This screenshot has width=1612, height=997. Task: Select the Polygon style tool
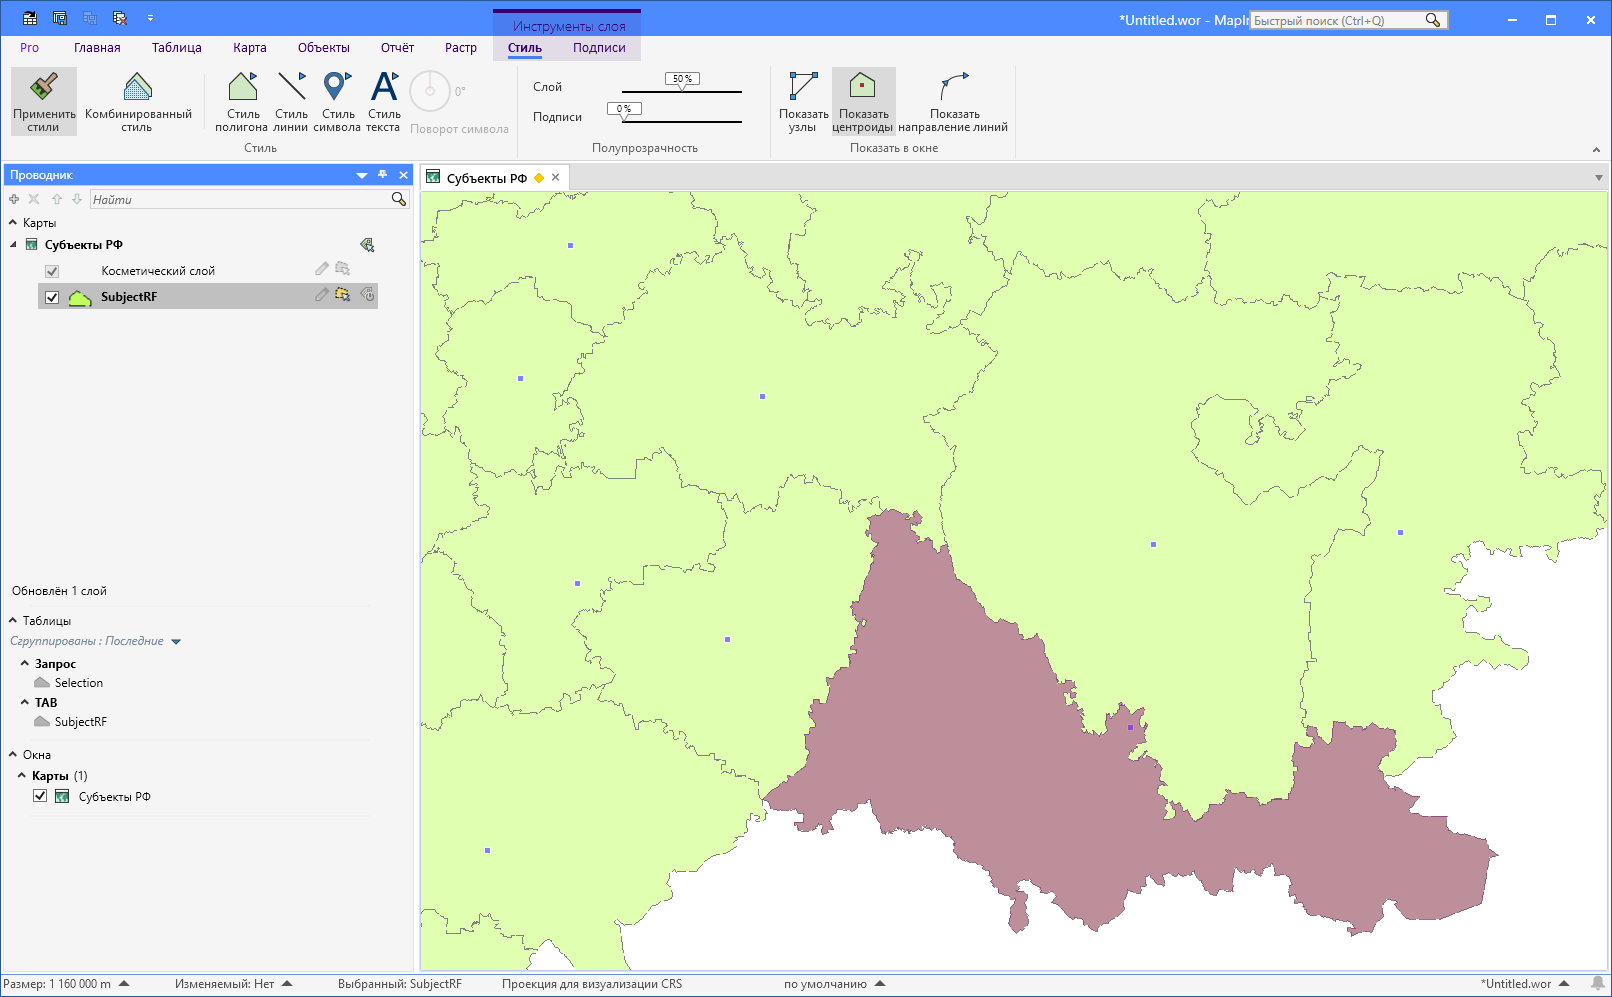tap(242, 88)
